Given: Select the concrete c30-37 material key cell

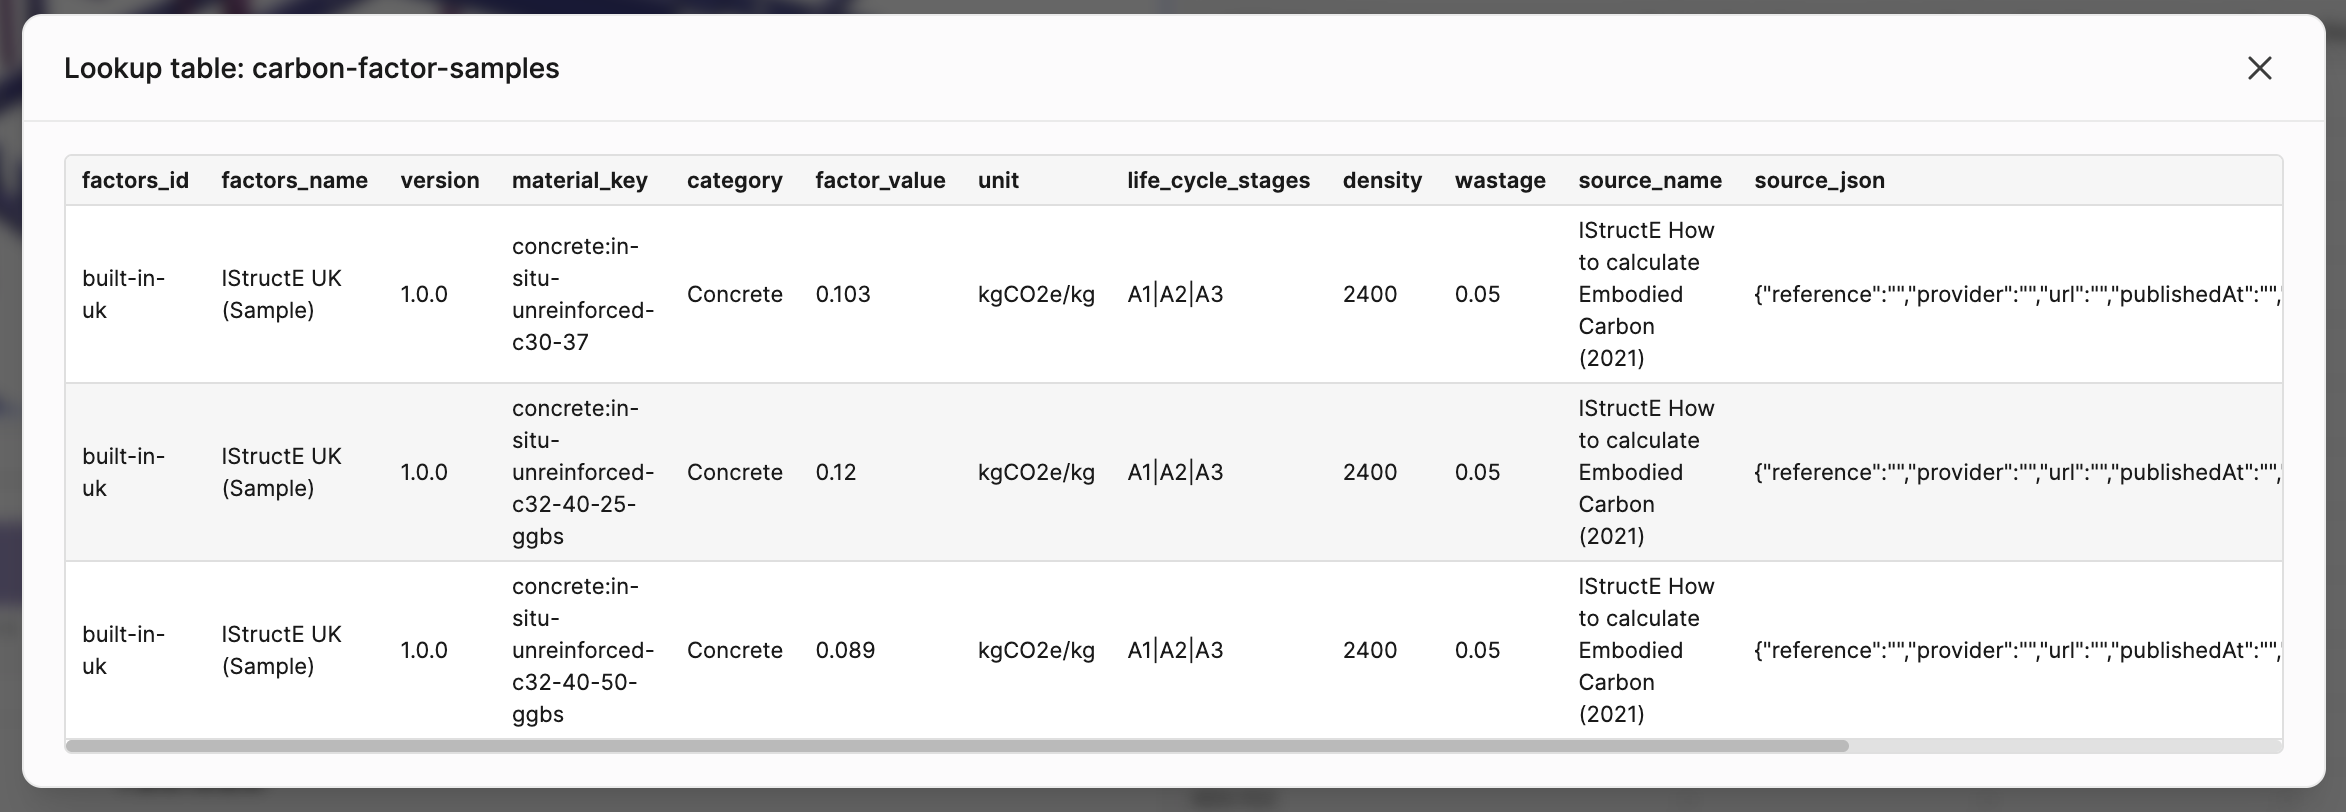Looking at the screenshot, I should [x=583, y=294].
